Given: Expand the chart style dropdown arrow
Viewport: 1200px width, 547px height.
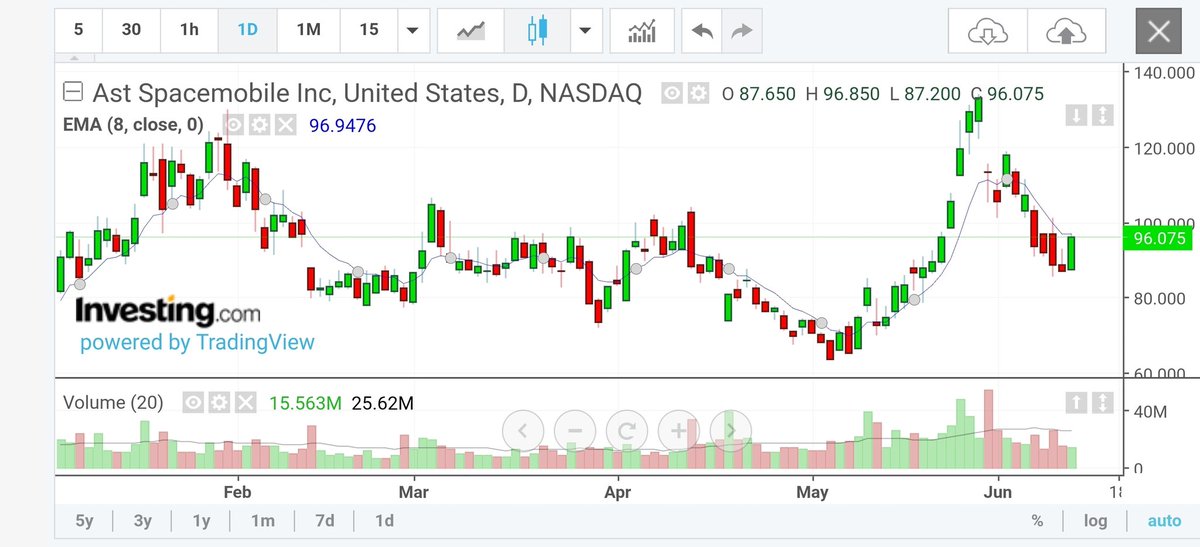Looking at the screenshot, I should [x=585, y=31].
